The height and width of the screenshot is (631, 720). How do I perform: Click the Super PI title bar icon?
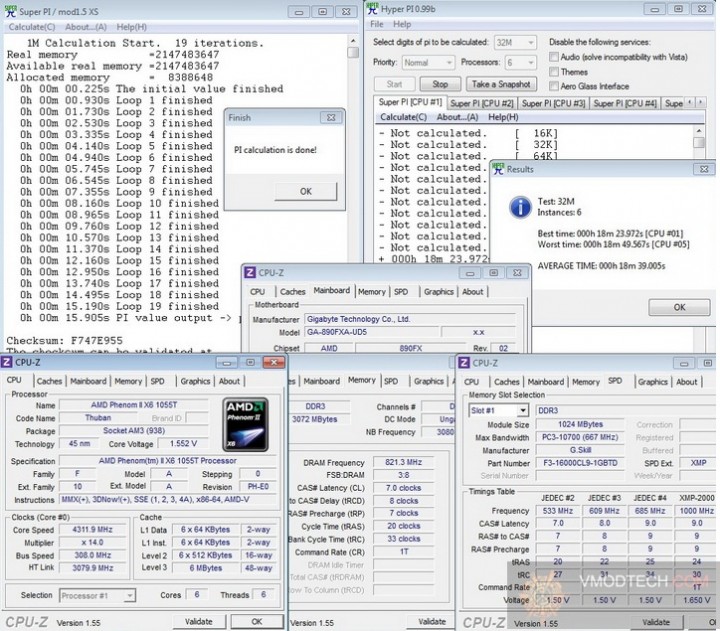tap(10, 11)
